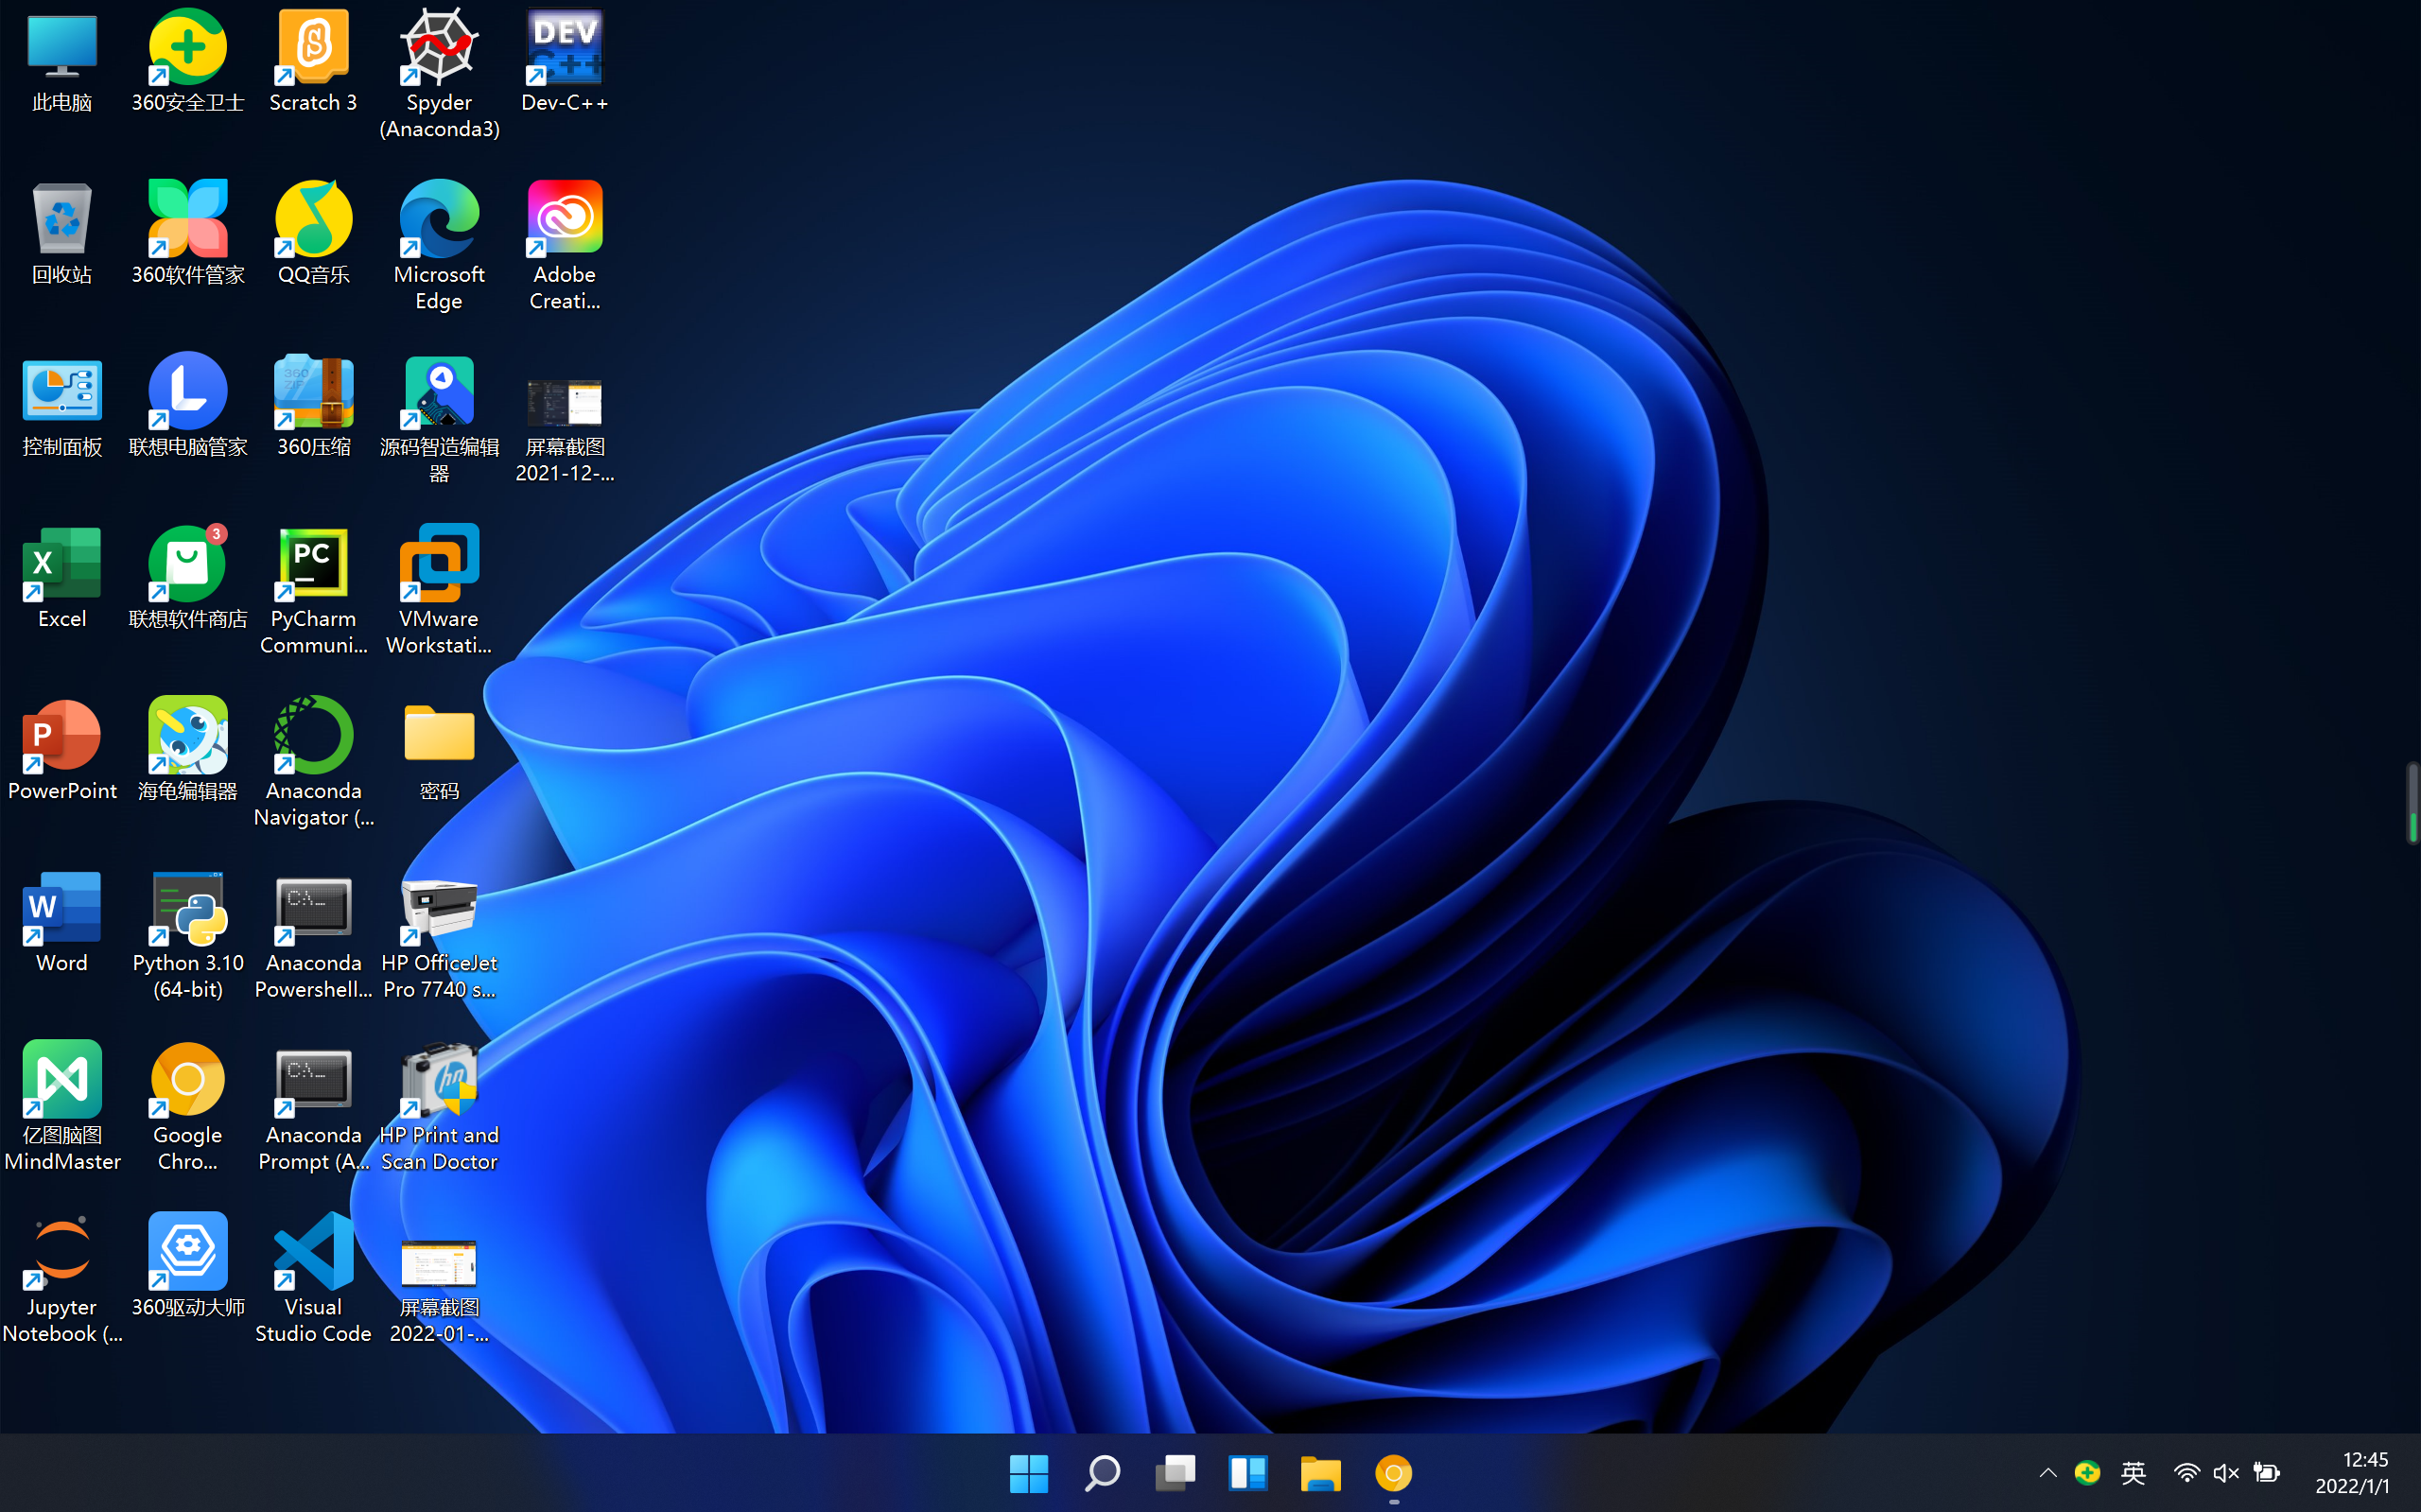The height and width of the screenshot is (1512, 2421).
Task: Select the Anaconda Prompt shortcut
Action: coord(313,1108)
